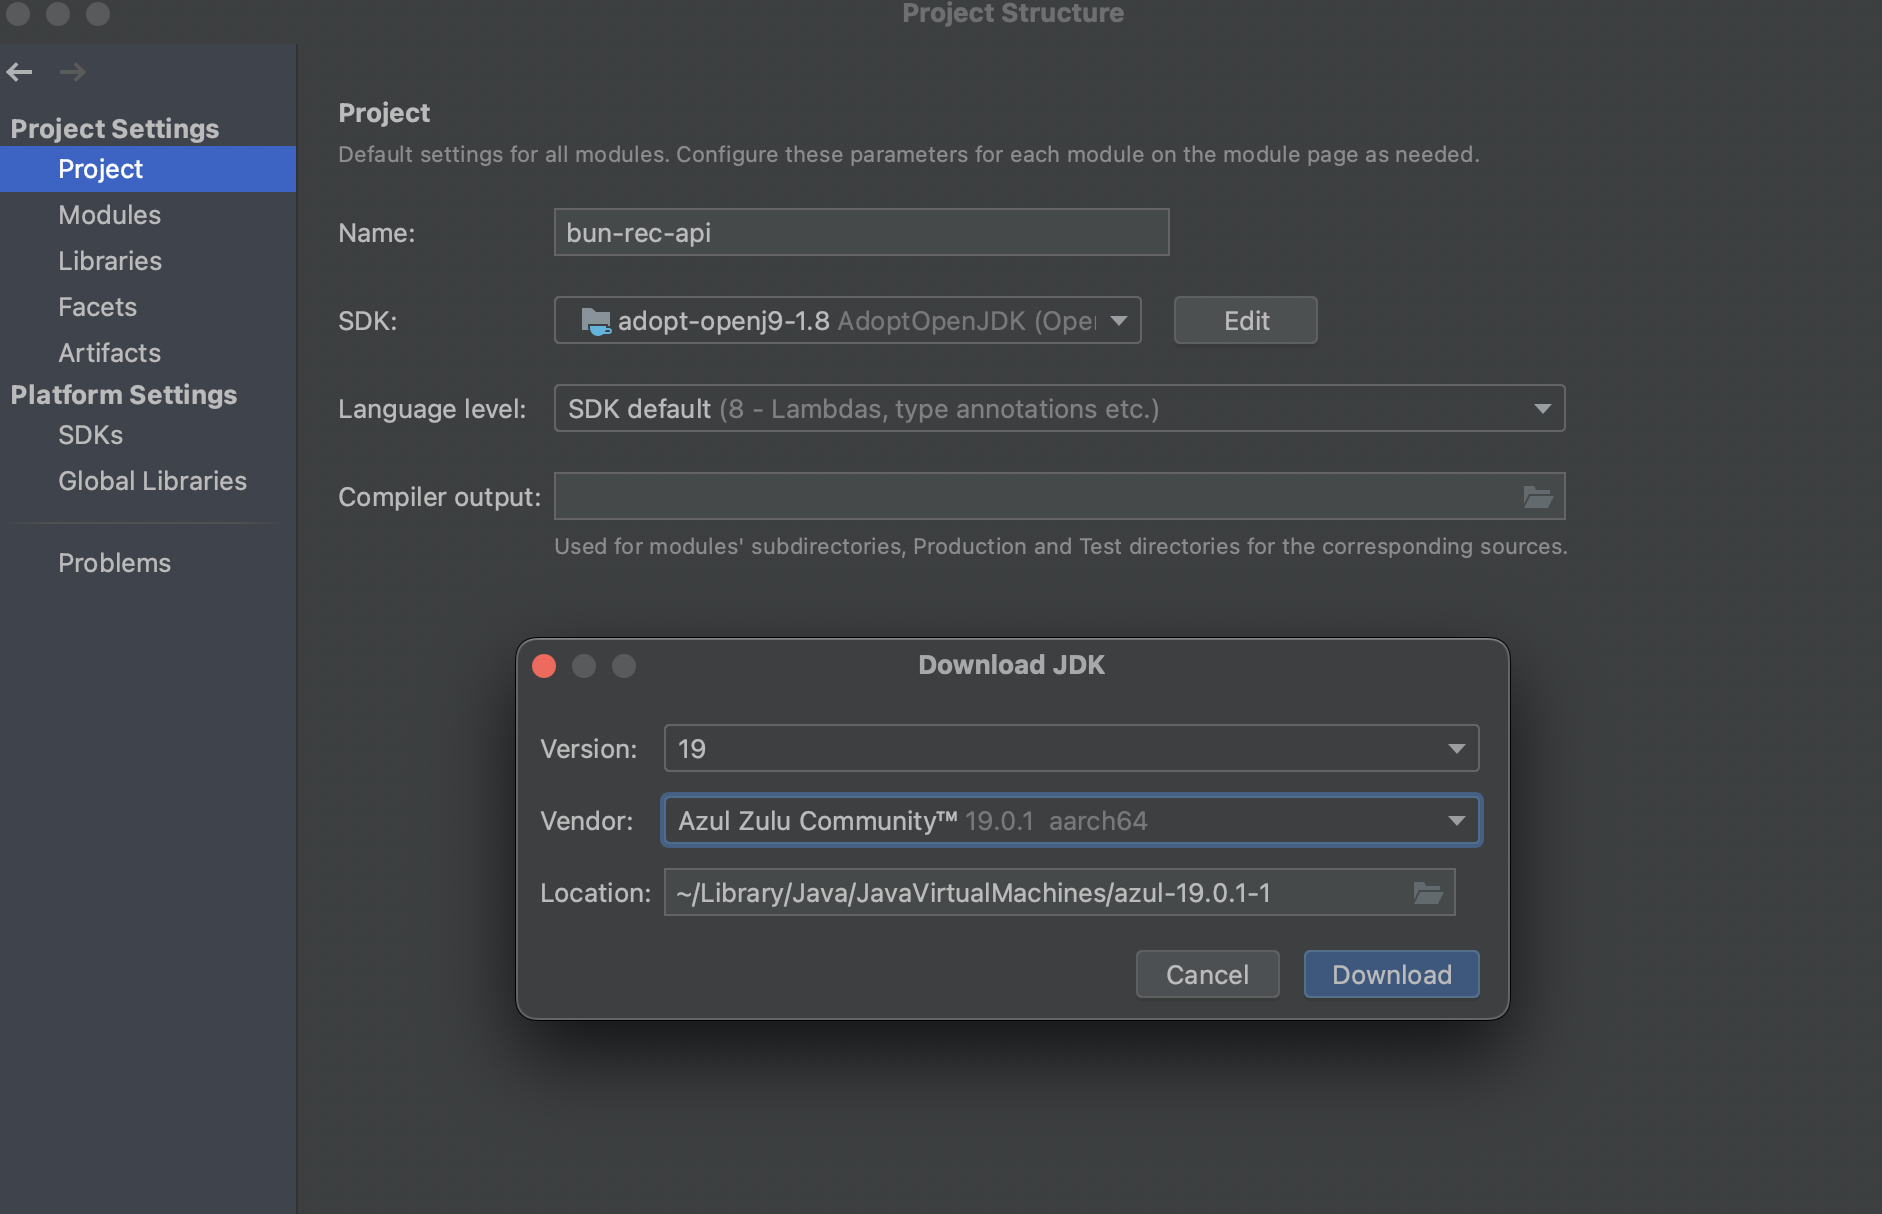Open the Problems section

point(148,563)
